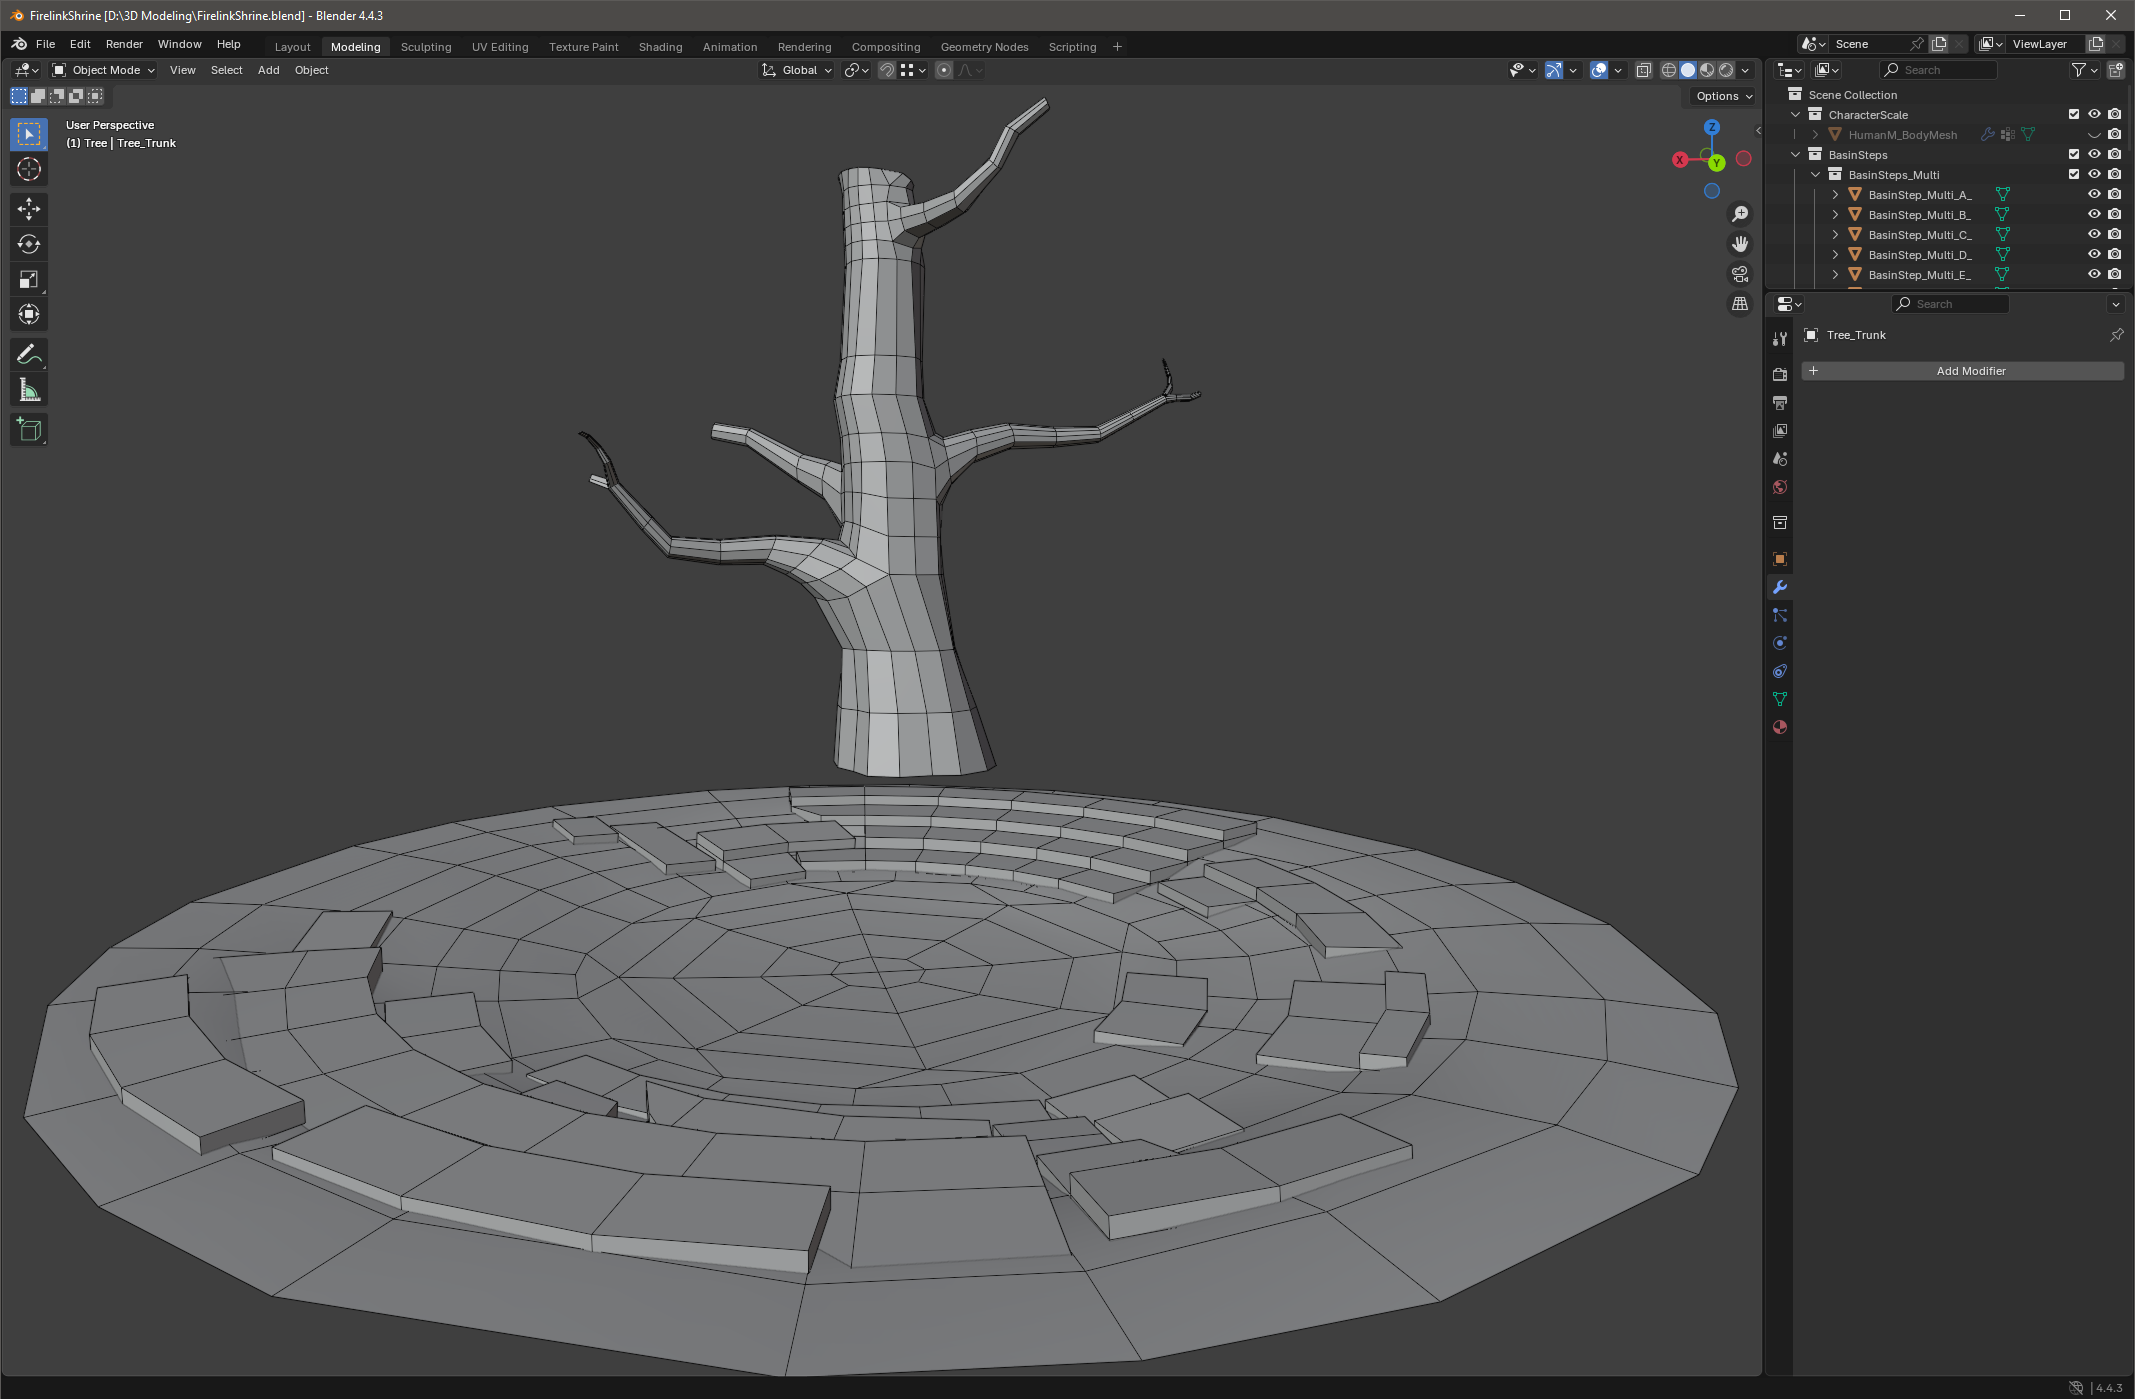Screen dimensions: 2135x1399
Task: Click the outliner Search field
Action: click(x=1940, y=70)
